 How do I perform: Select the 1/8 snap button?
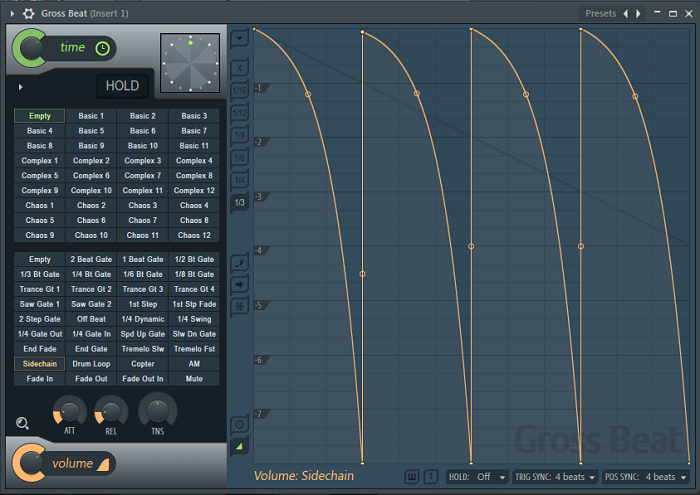click(x=240, y=135)
